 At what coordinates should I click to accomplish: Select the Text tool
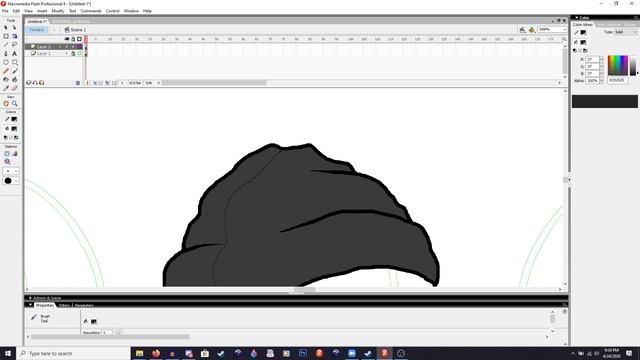pyautogui.click(x=15, y=53)
